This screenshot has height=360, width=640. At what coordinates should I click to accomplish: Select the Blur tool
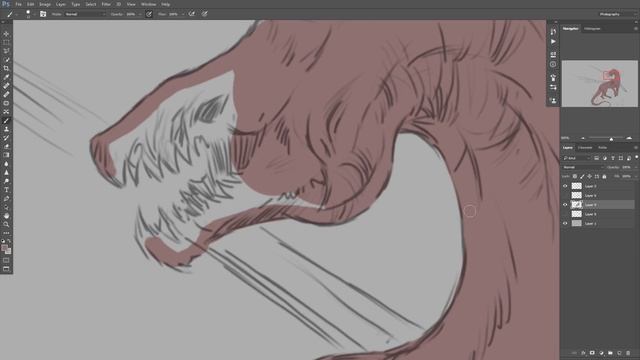click(x=6, y=164)
